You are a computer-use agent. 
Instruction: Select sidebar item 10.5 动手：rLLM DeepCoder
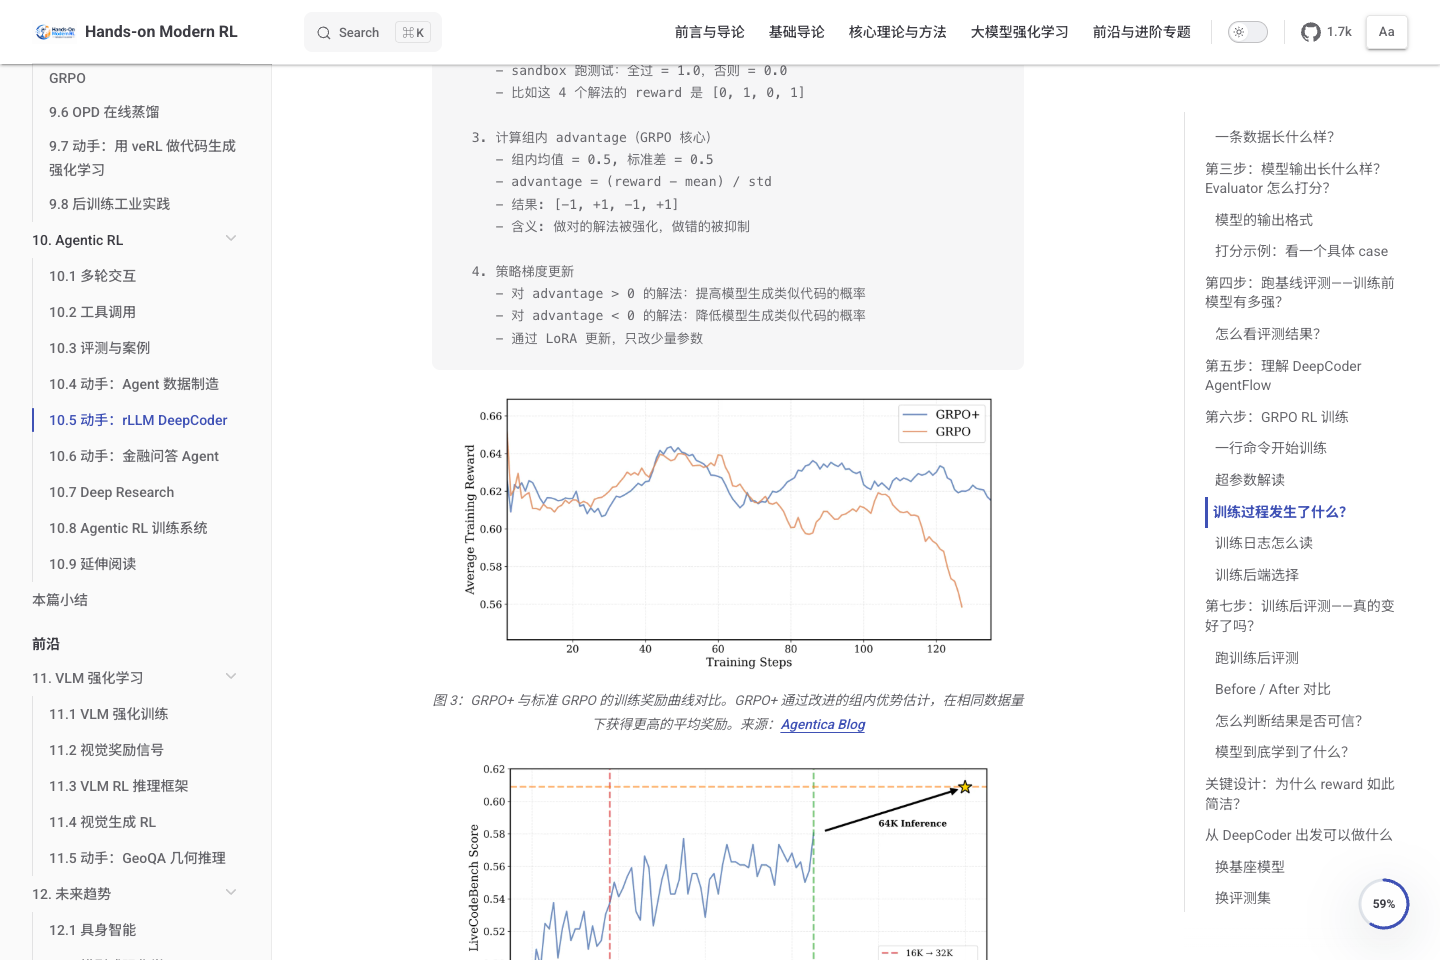point(138,420)
